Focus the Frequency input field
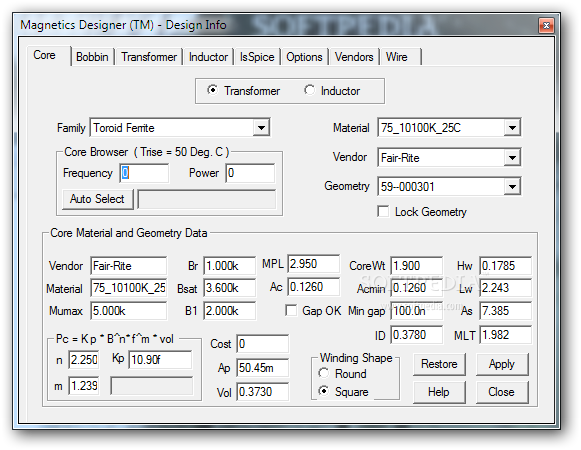This screenshot has width=581, height=450. coord(145,173)
